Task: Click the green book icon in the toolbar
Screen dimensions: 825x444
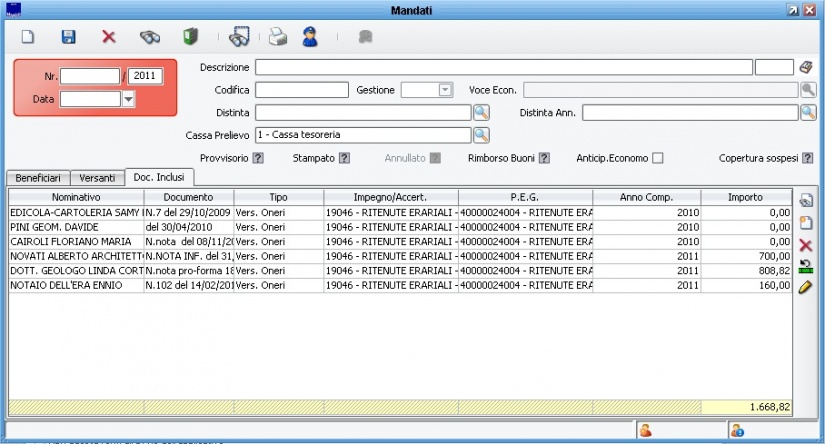Action: pos(189,37)
